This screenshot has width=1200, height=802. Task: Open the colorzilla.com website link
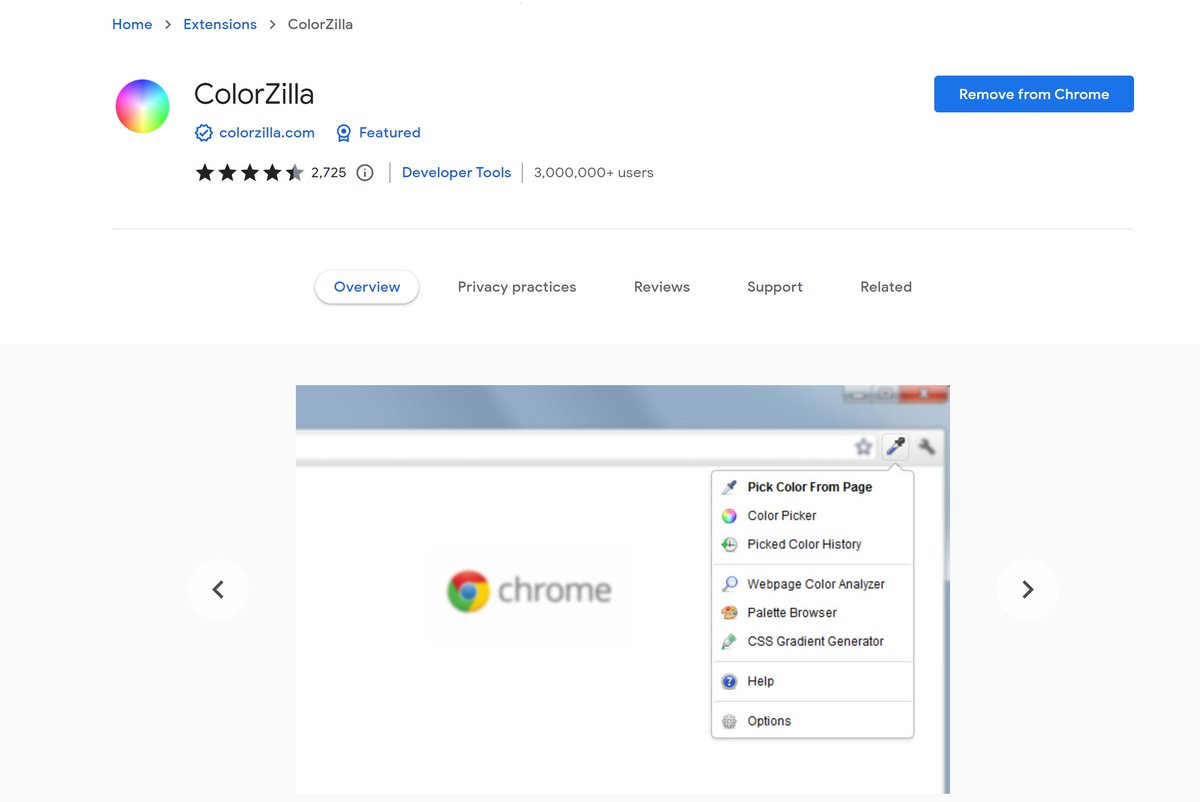[266, 132]
